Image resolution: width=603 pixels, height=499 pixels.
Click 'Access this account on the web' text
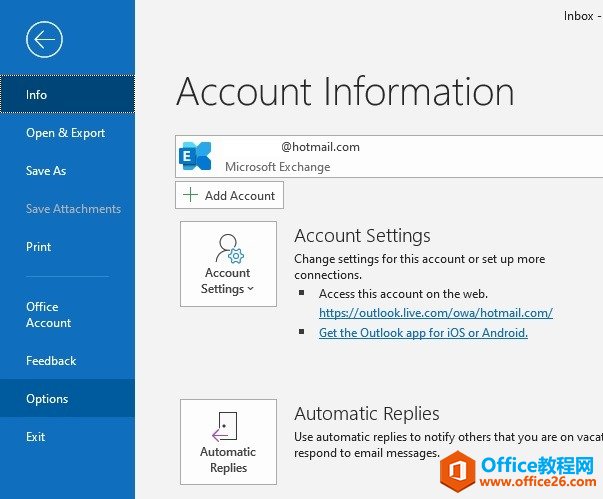click(x=403, y=294)
